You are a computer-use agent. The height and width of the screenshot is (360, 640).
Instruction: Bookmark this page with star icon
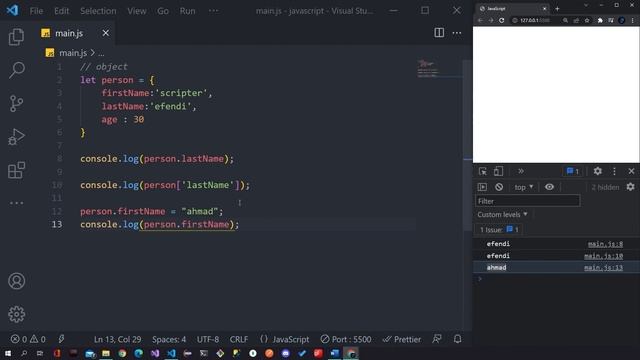pos(587,20)
